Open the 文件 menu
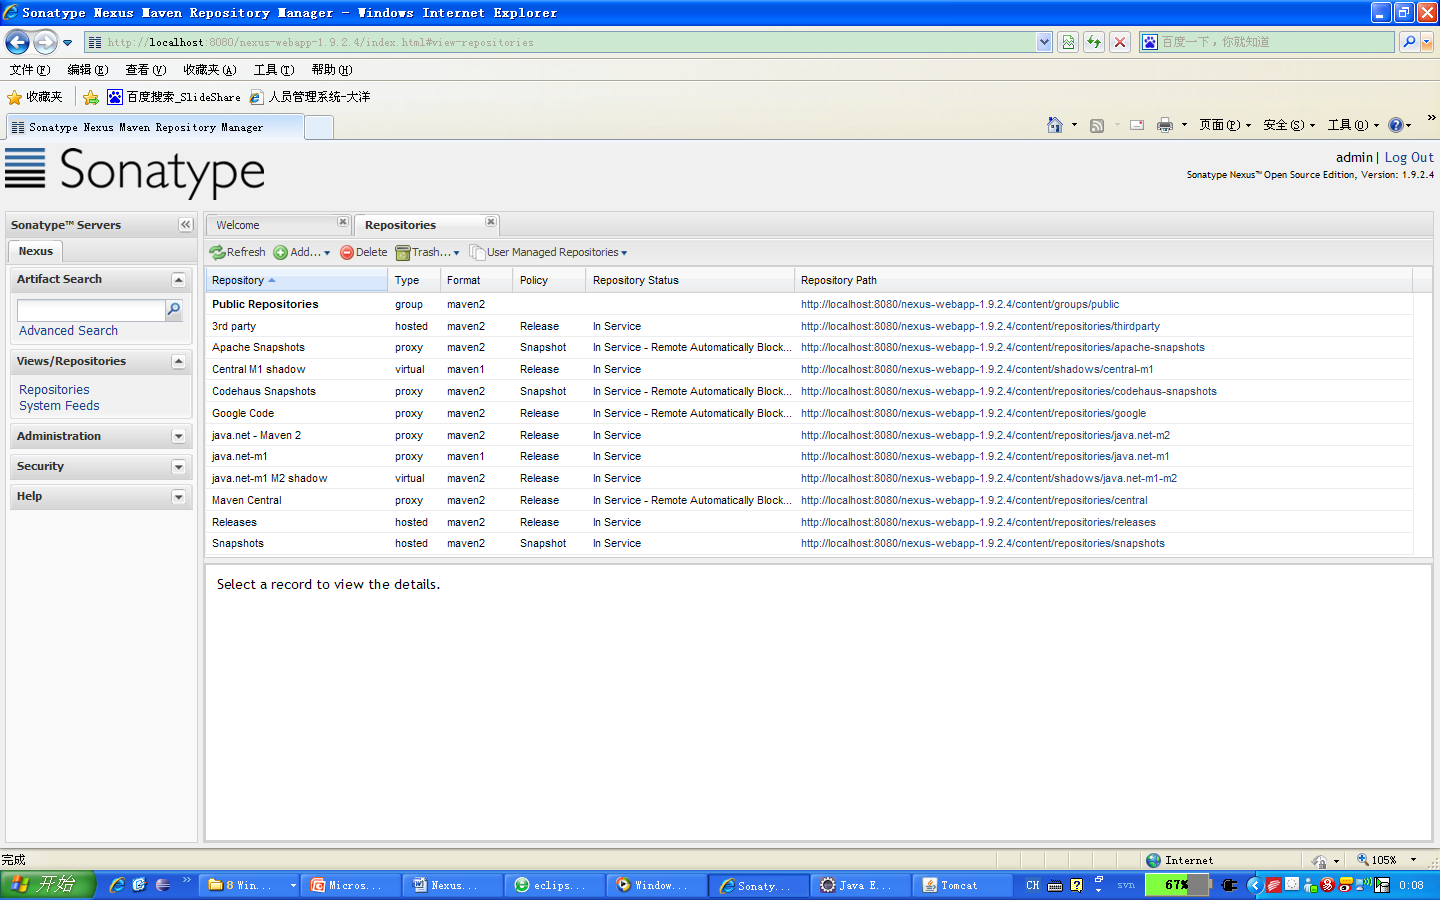The height and width of the screenshot is (900, 1440). [x=29, y=70]
